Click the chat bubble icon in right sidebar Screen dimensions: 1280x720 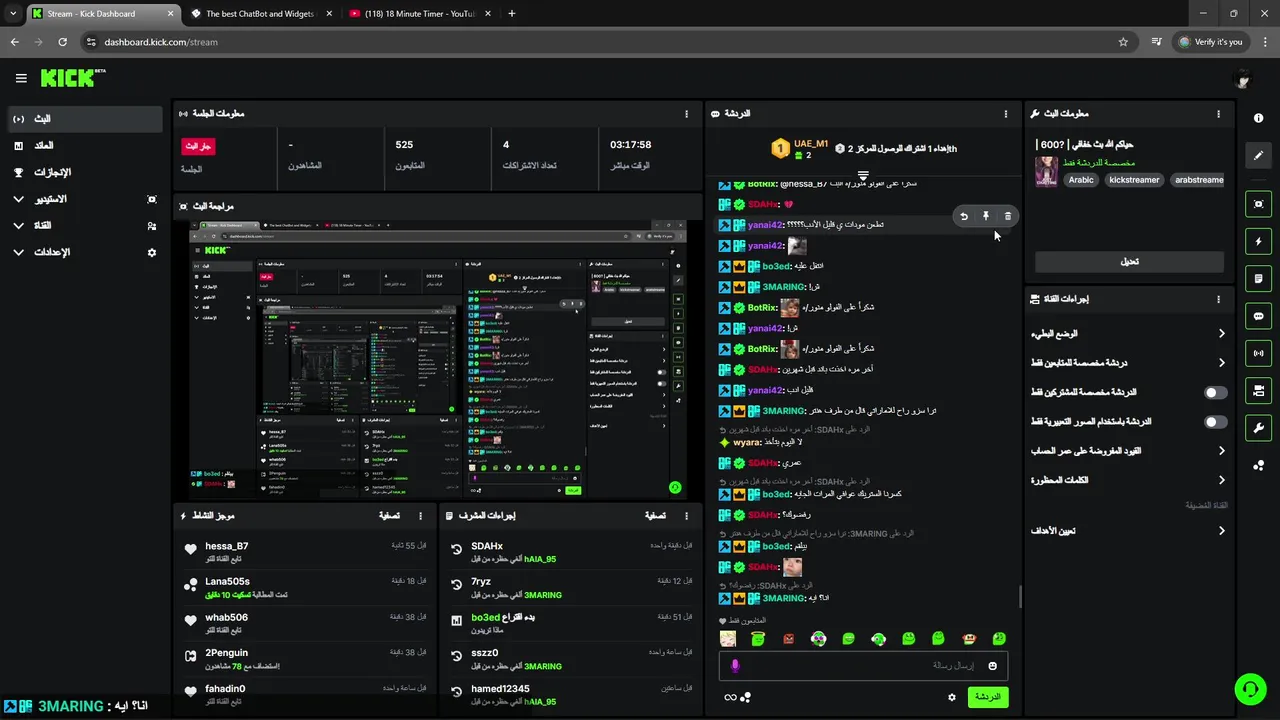(x=1258, y=316)
